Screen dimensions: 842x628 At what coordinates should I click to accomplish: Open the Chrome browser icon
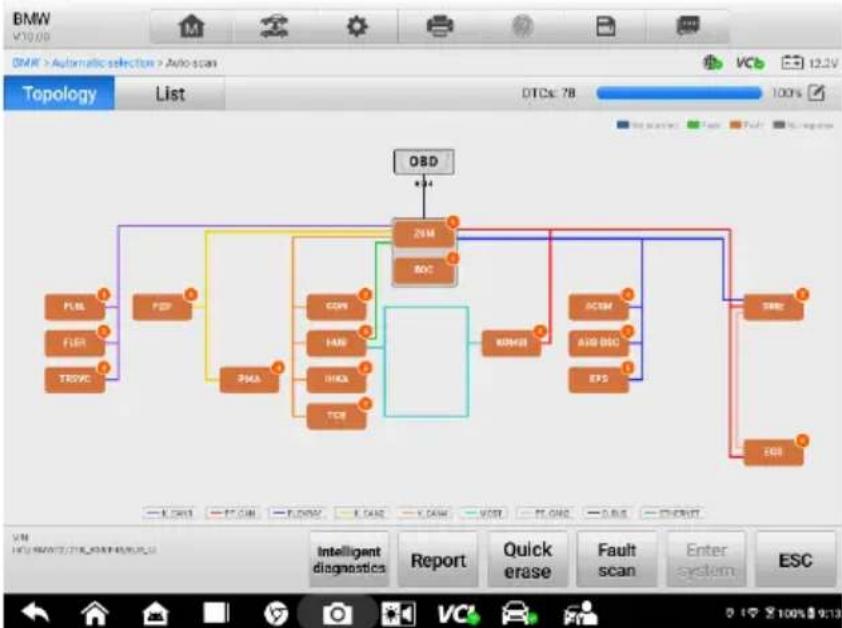[276, 613]
